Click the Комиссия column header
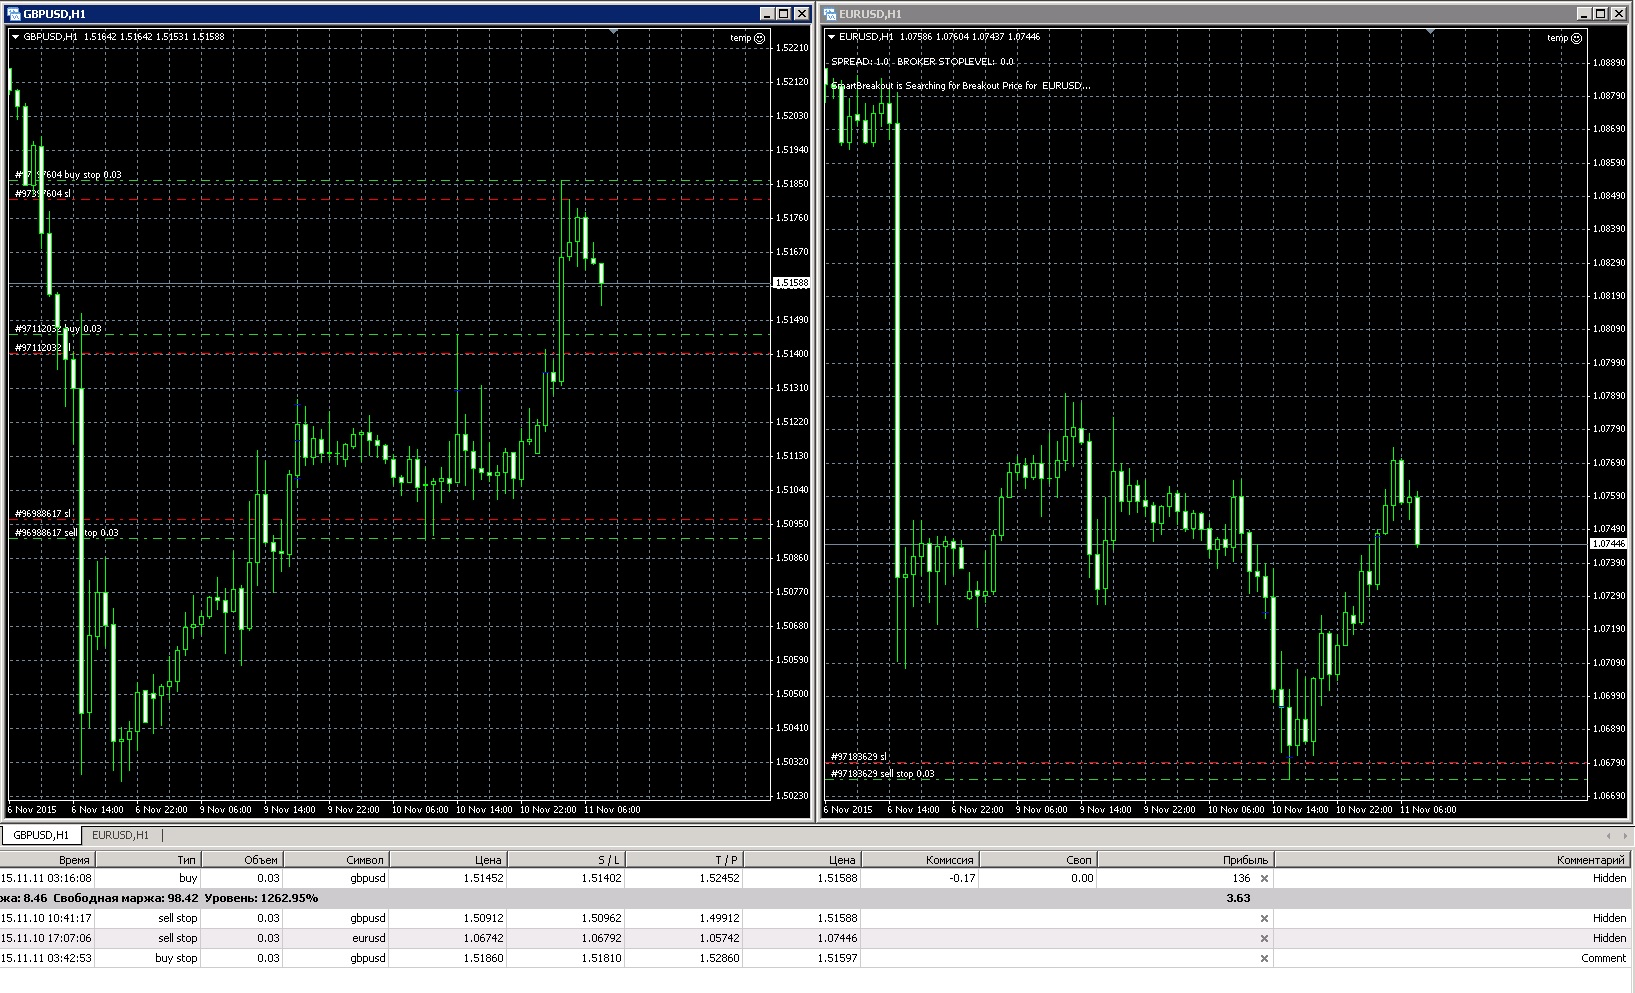This screenshot has height=993, width=1635. click(920, 859)
